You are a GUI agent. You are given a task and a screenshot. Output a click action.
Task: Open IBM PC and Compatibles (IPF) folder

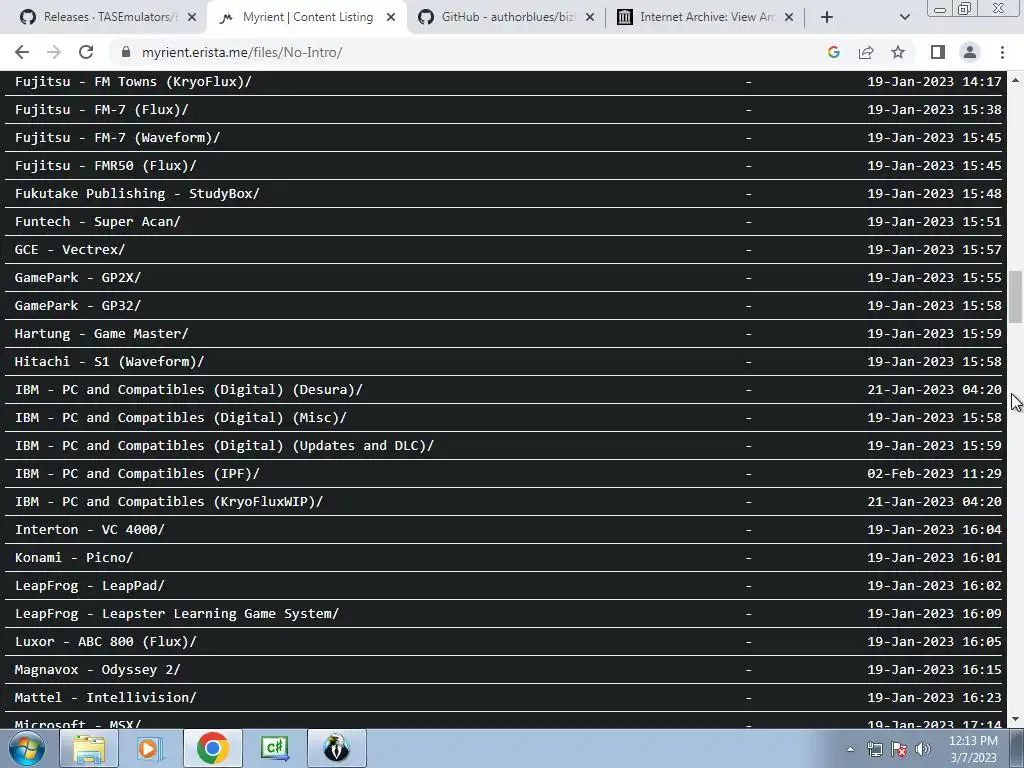click(x=137, y=474)
